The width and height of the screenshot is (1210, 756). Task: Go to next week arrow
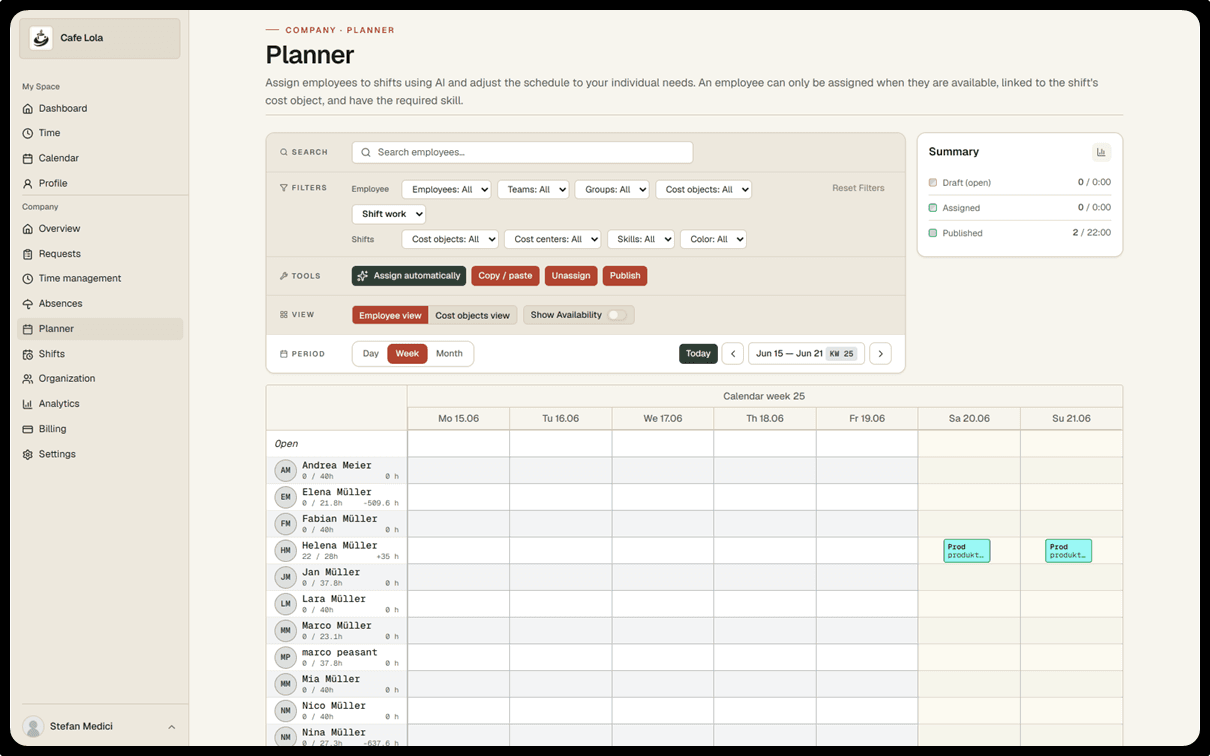coord(880,354)
